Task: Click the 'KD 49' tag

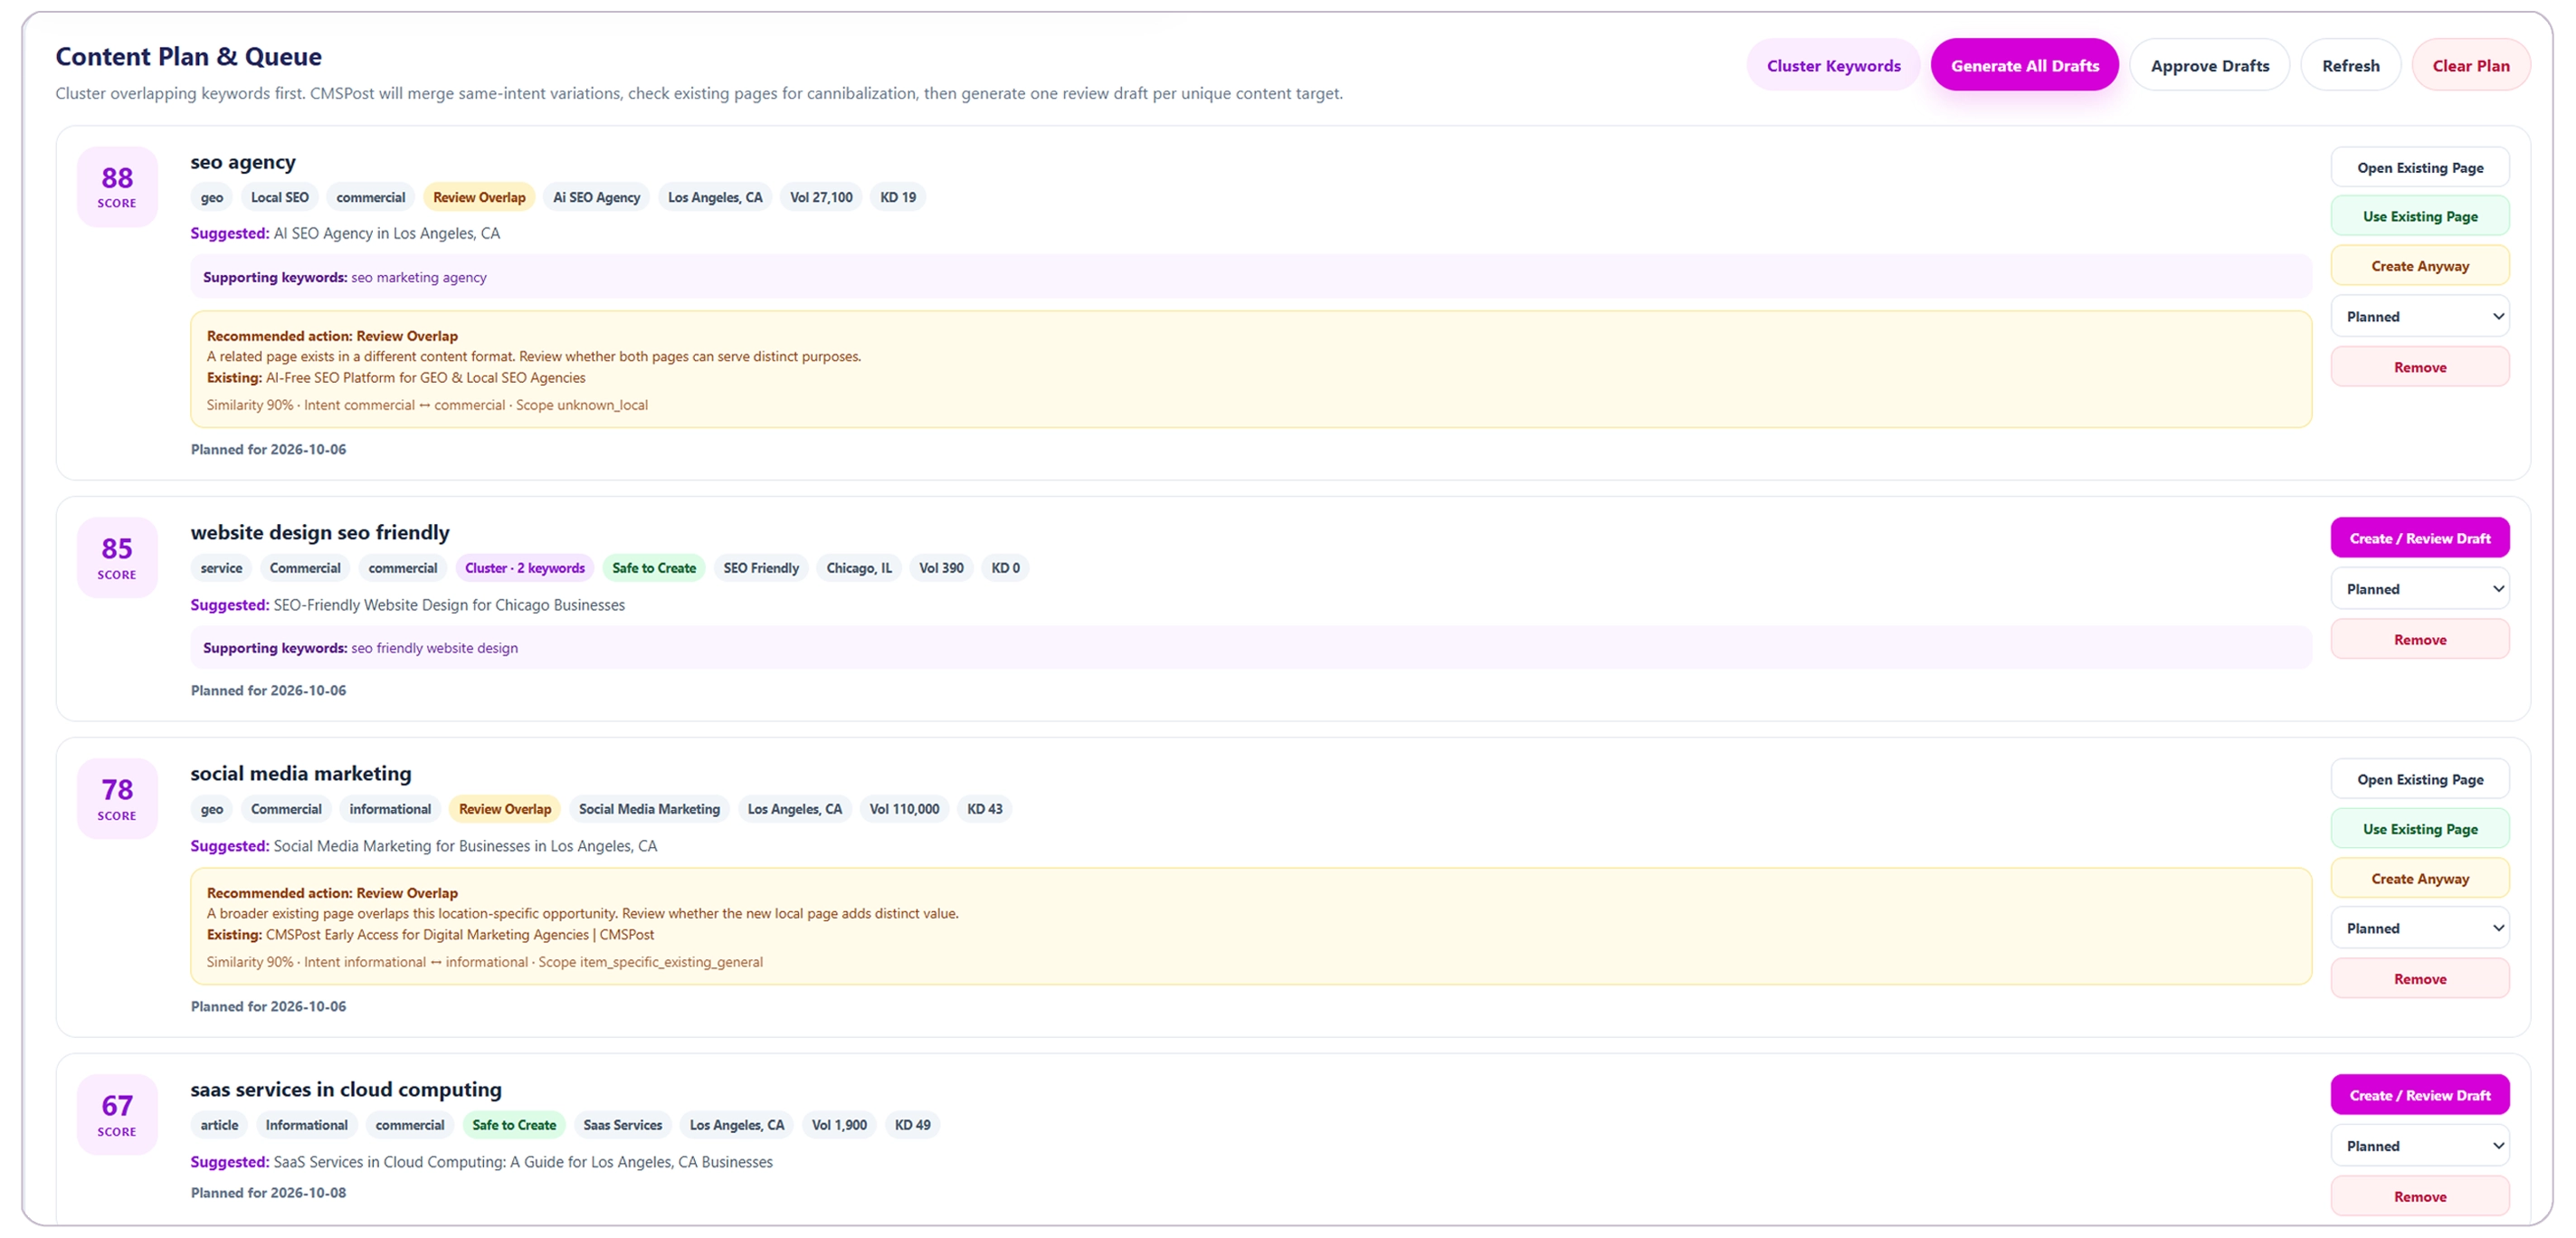Action: pos(912,1125)
